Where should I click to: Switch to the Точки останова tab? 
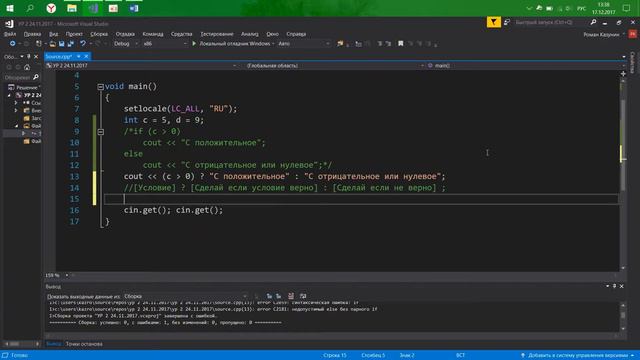[84, 344]
